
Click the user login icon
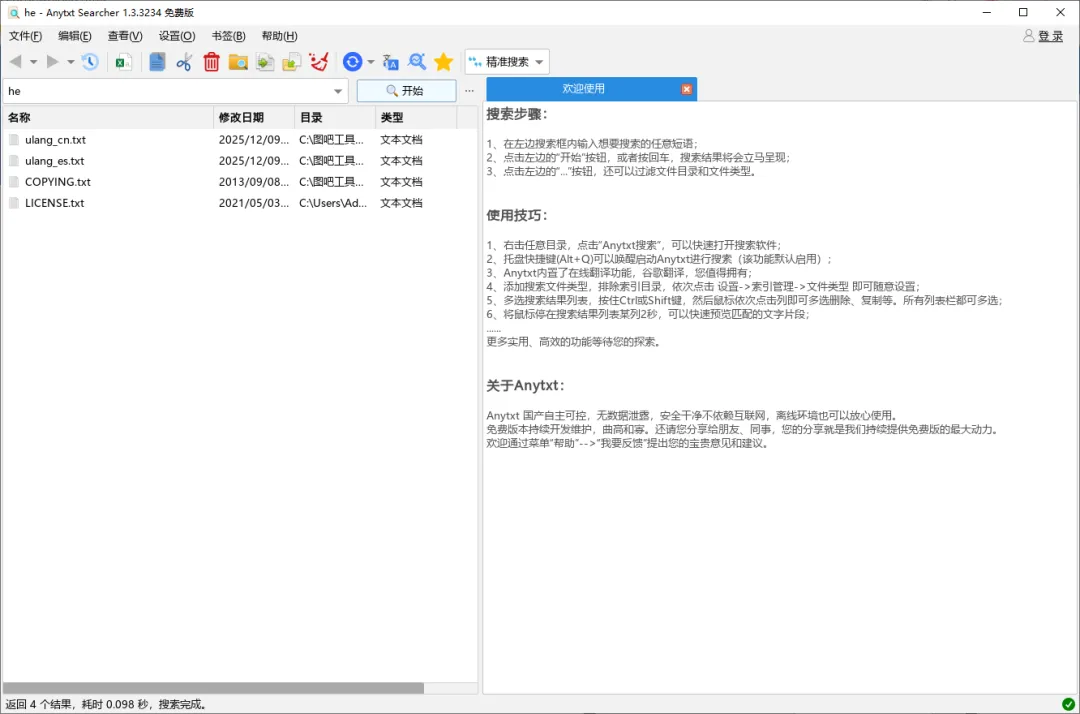[1028, 36]
